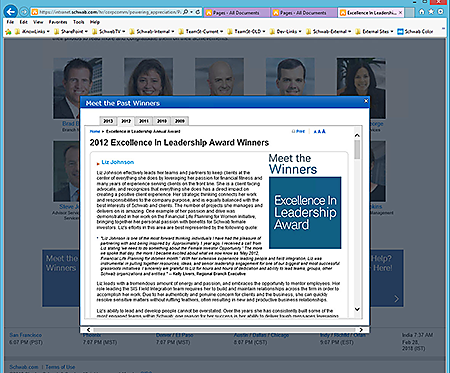Open a new blank browser tab
The height and width of the screenshot is (373, 450).
(x=410, y=13)
